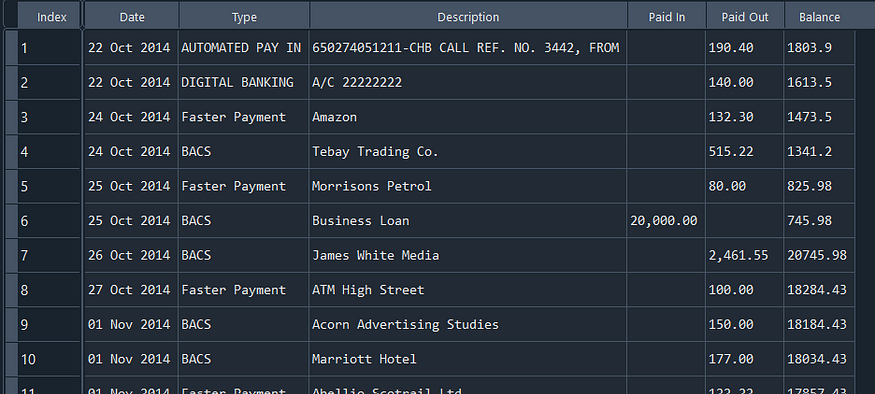Select the 26 Oct 2014 date cell
The width and height of the screenshot is (875, 394).
[131, 255]
